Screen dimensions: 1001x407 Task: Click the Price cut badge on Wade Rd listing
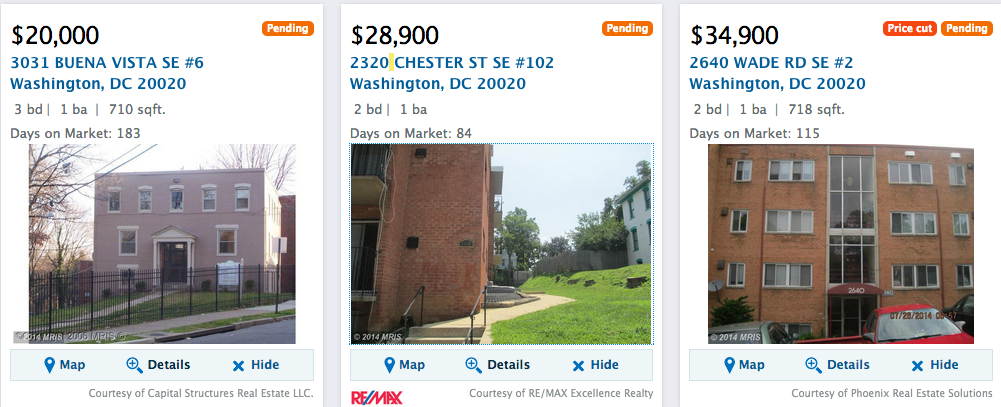click(910, 29)
